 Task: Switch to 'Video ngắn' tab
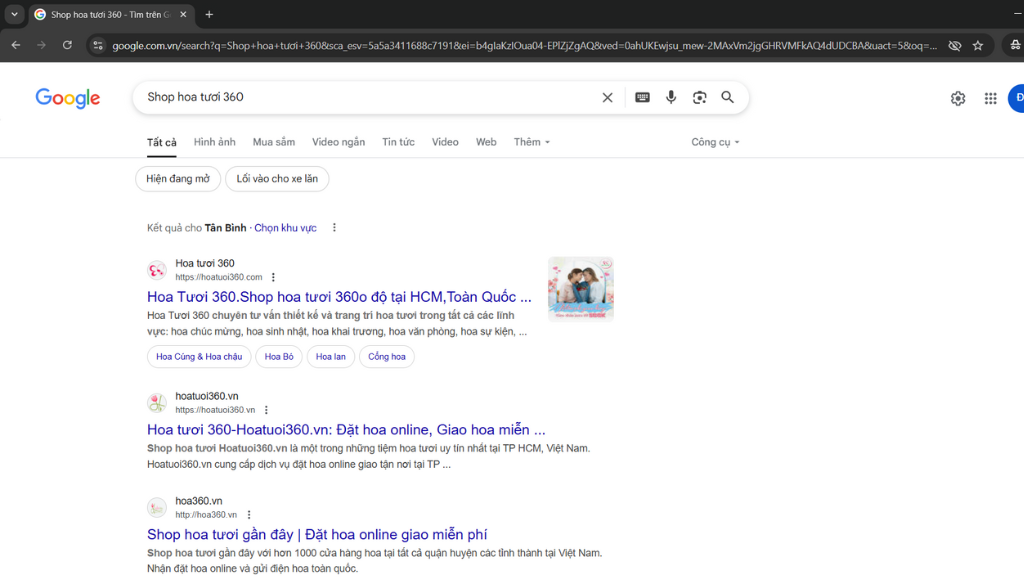coord(338,142)
